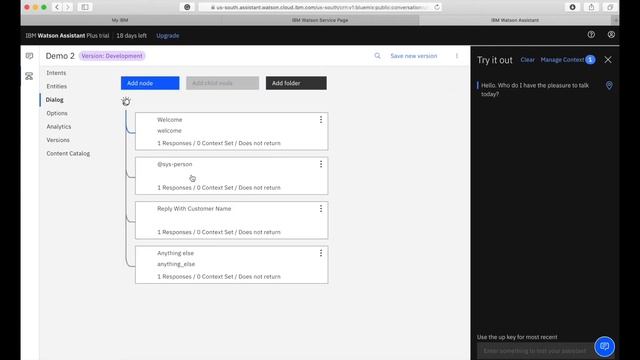This screenshot has width=640, height=360.
Task: Go forward with Safari forward arrow
Action: click(68, 7)
